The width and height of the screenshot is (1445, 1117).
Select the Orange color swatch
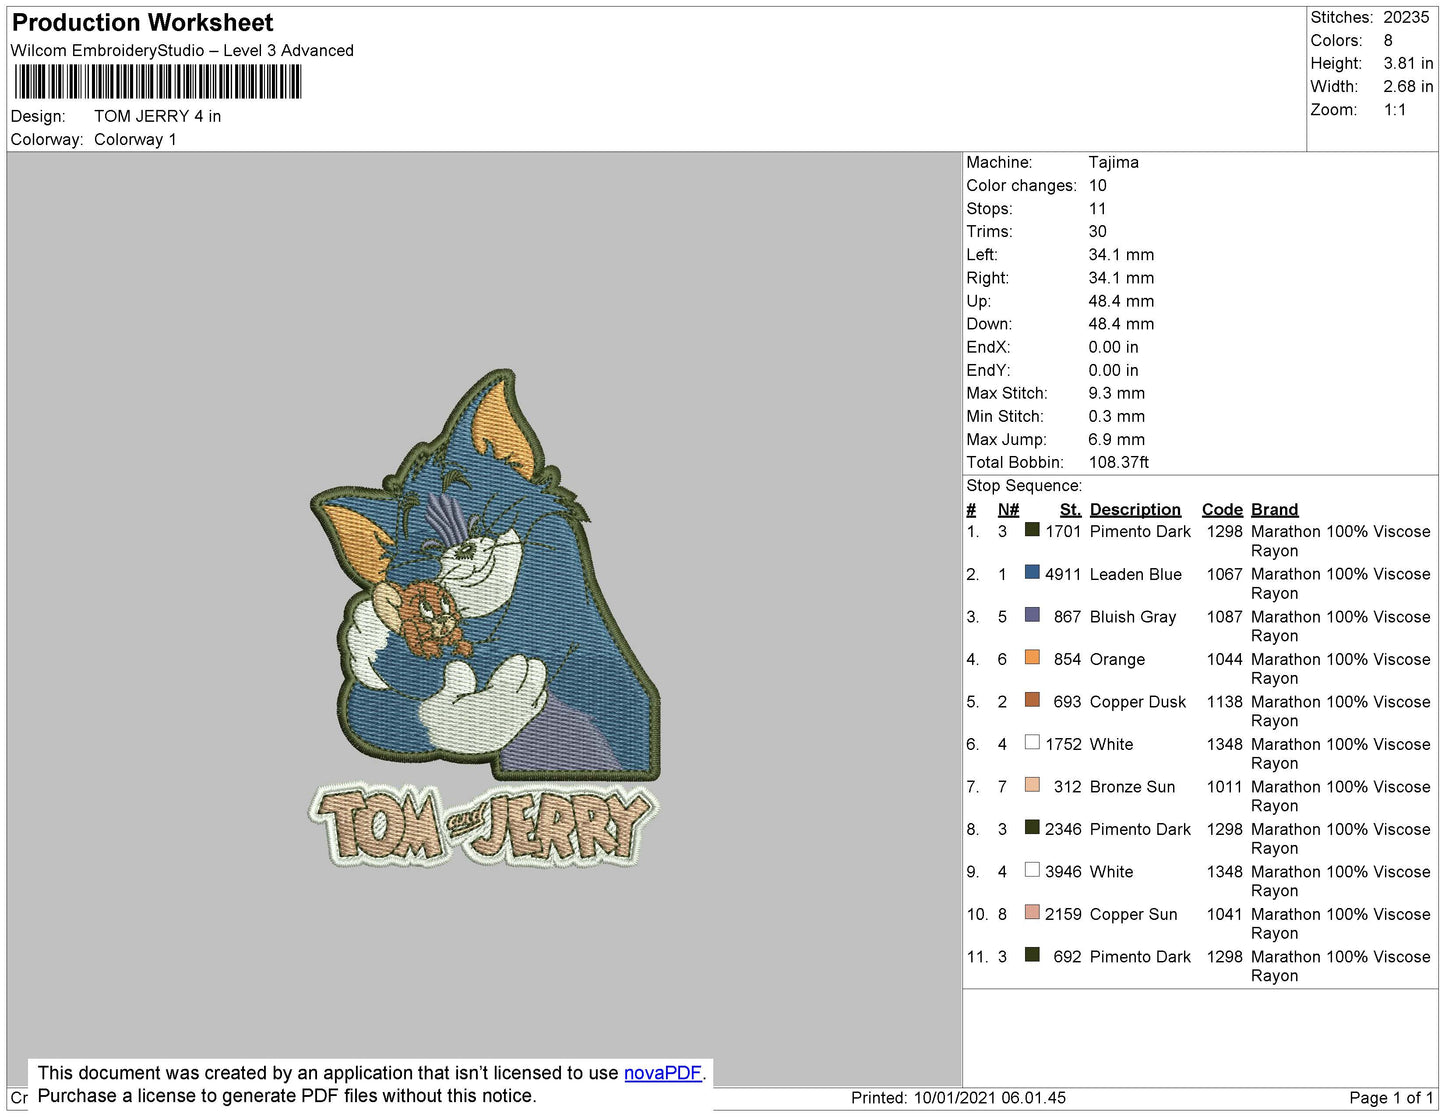tap(1032, 658)
